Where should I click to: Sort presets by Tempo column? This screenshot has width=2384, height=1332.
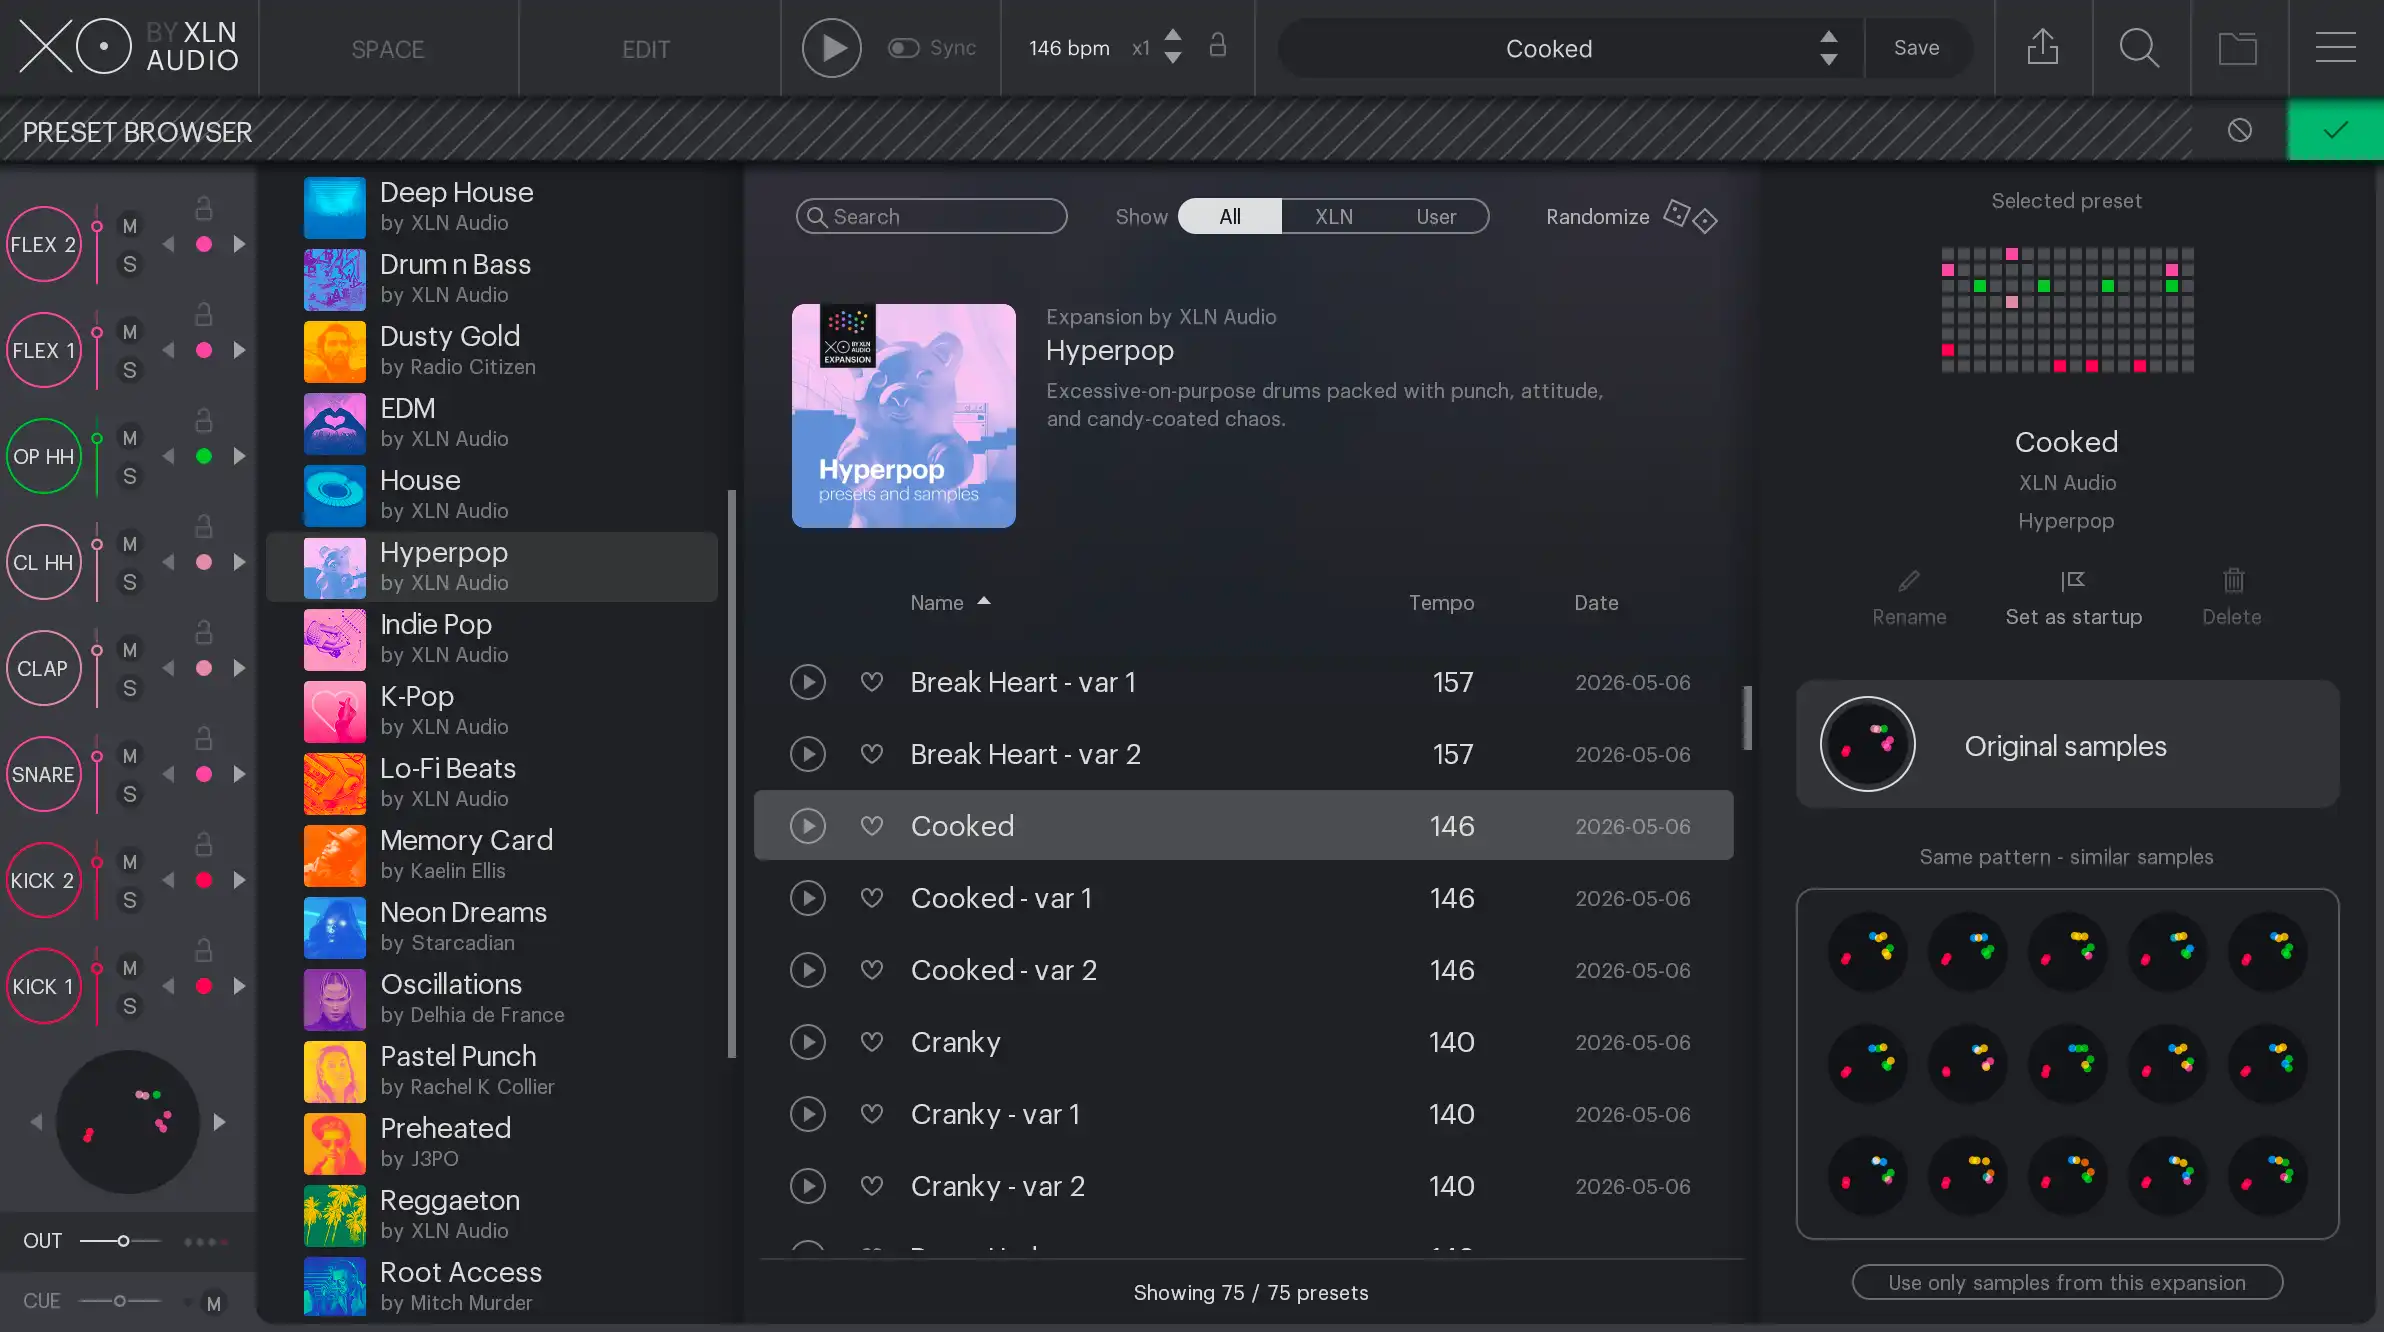(1441, 602)
